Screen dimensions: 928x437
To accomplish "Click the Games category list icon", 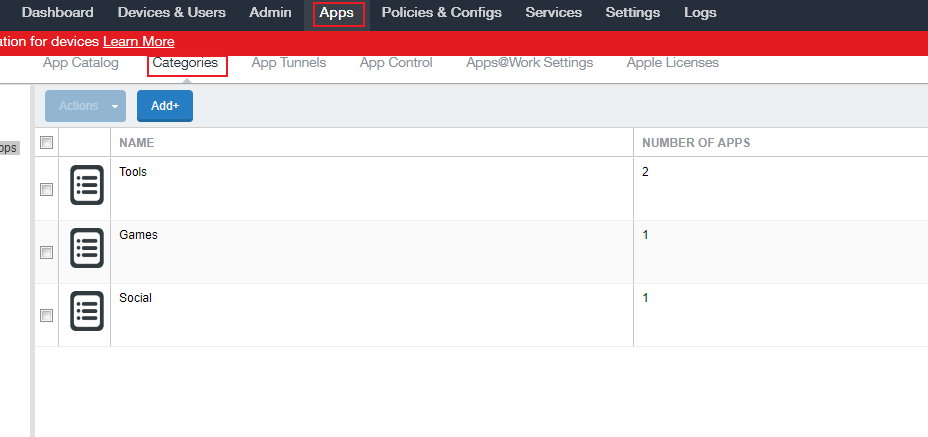I will [x=87, y=248].
